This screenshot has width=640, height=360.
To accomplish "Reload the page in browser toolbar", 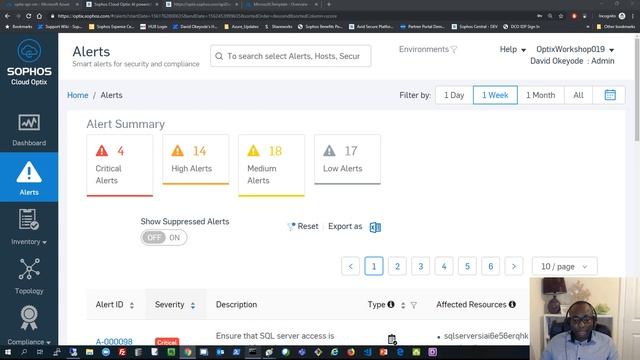I will 29,16.
